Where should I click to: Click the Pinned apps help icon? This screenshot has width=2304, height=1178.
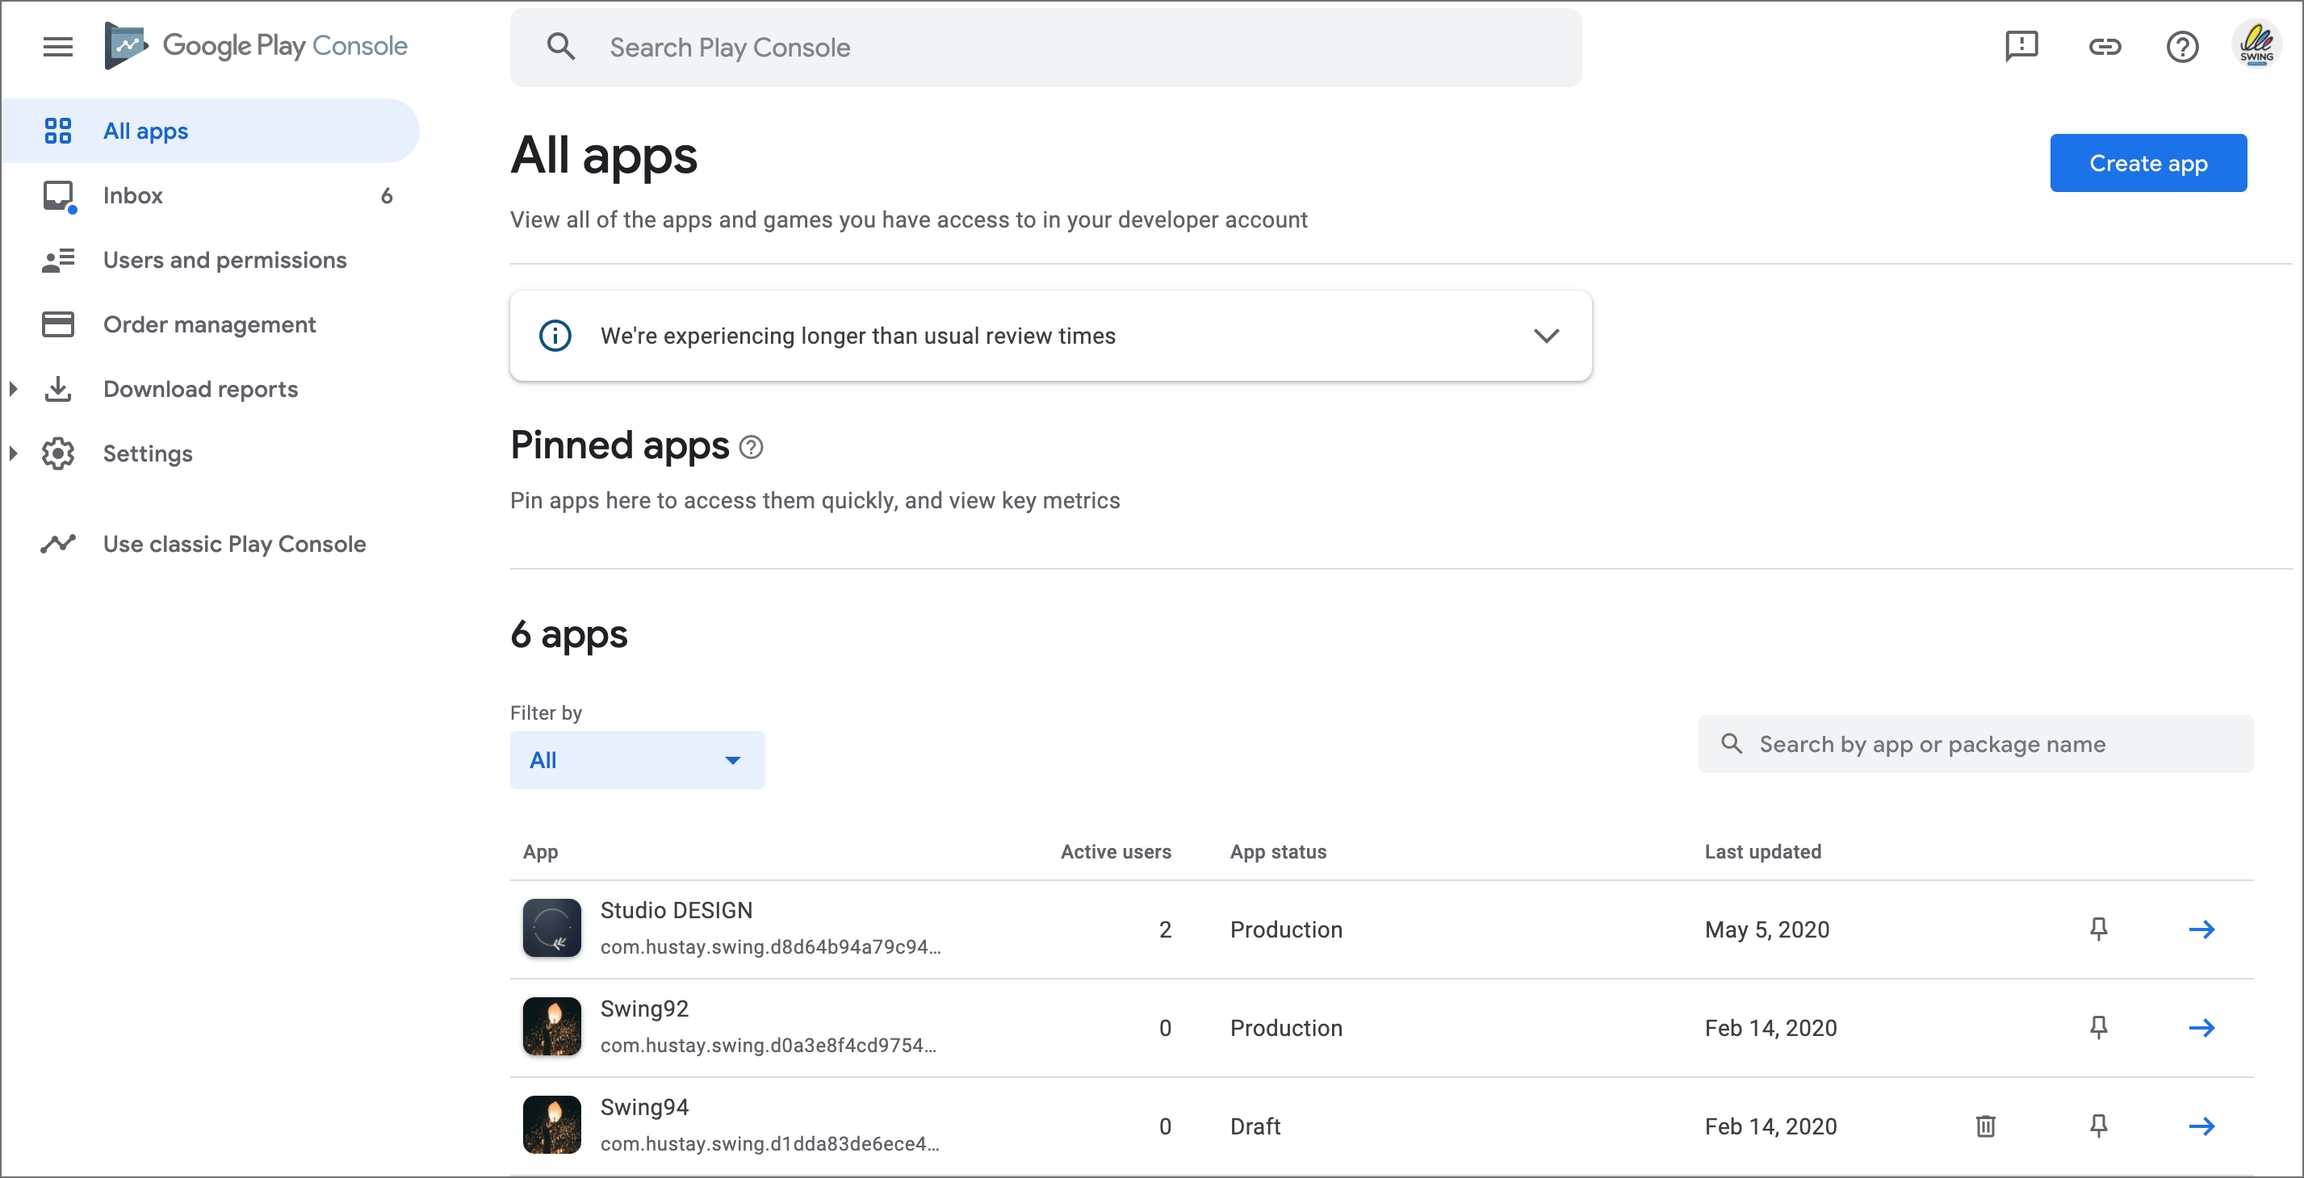751,447
